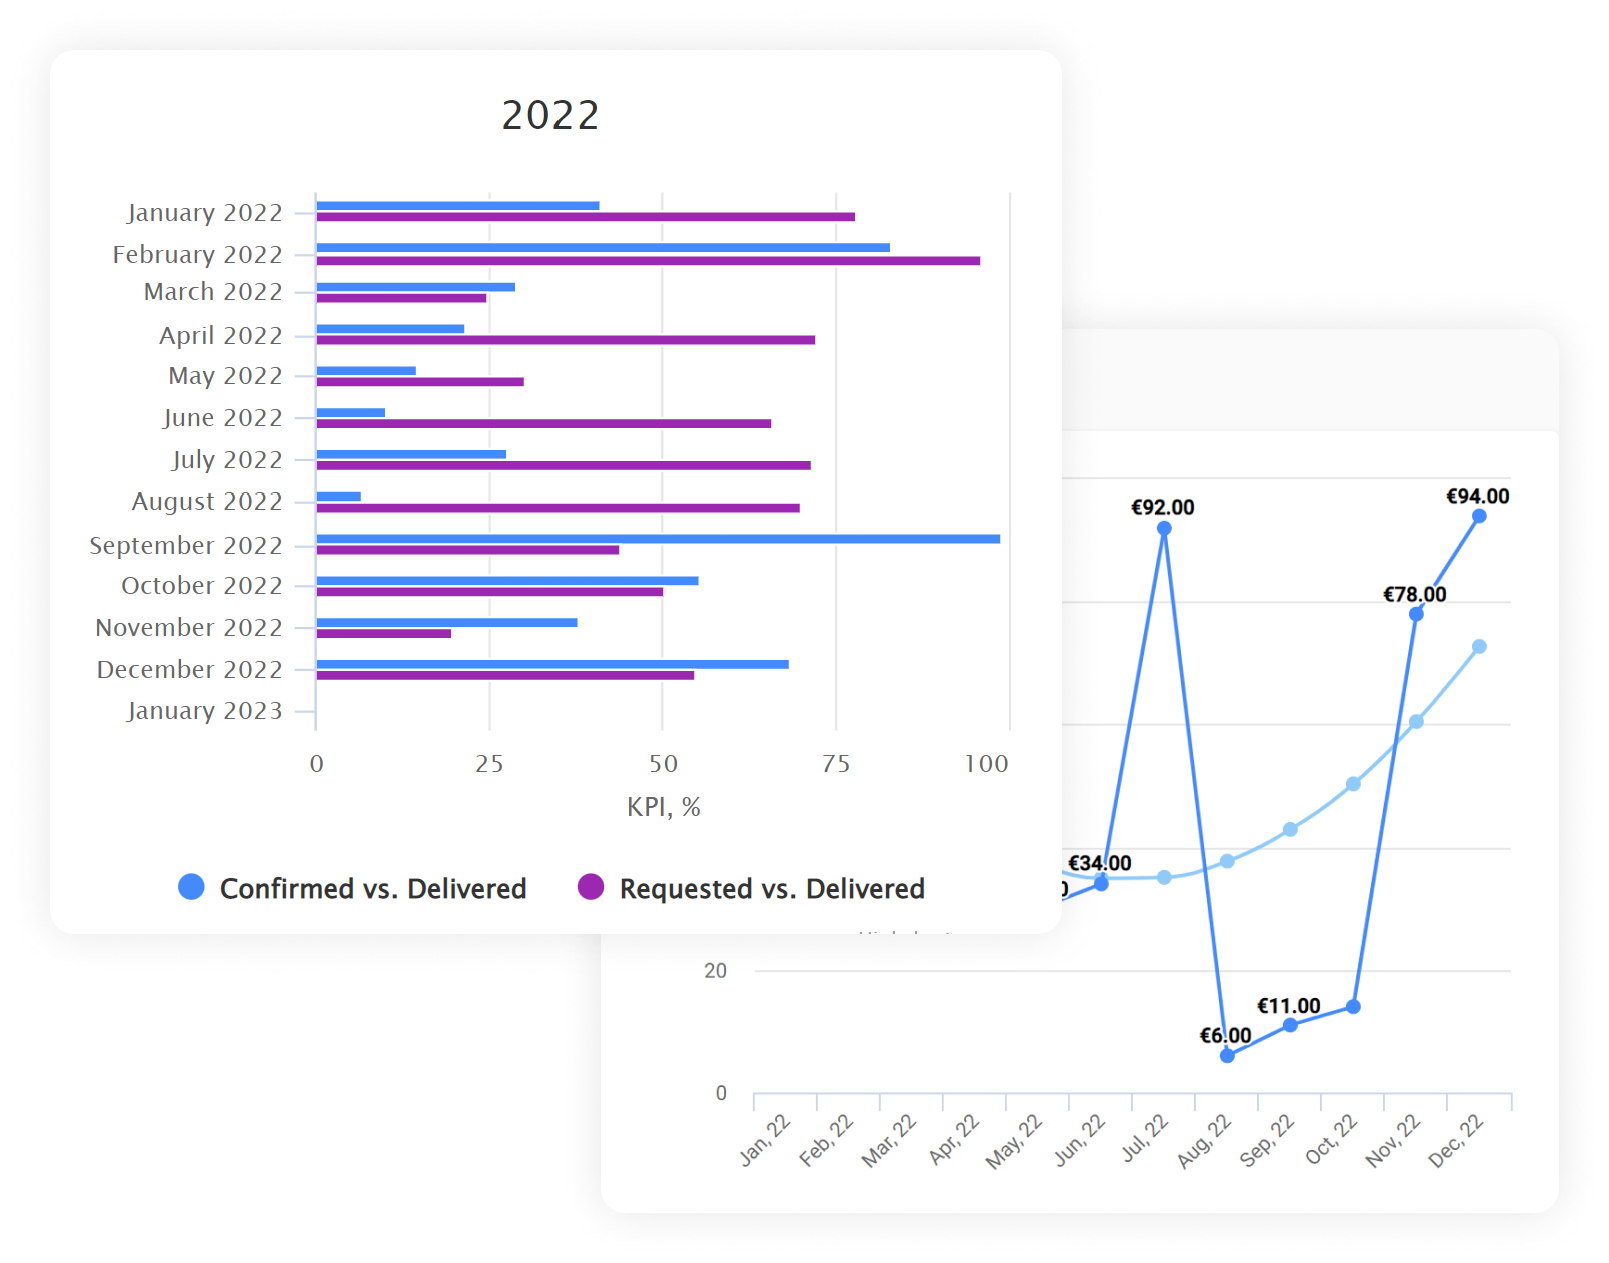This screenshot has height=1263, width=1609.
Task: Click the €34.00 data point on line chart
Action: [x=1101, y=884]
